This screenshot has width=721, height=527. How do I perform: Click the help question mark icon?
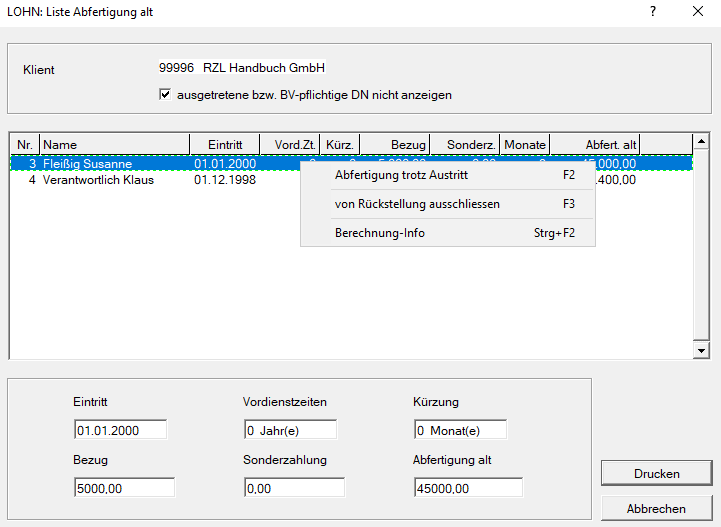click(653, 12)
